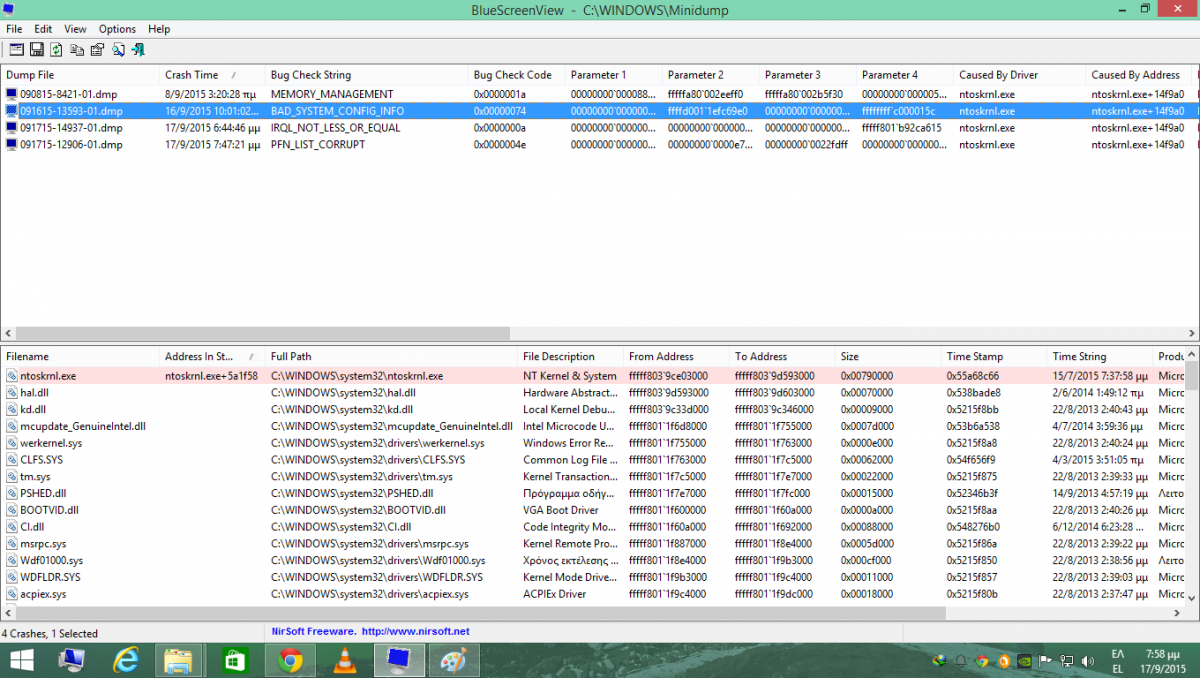Screen dimensions: 1200x678
Task: Open the Options menu
Action: pos(117,29)
